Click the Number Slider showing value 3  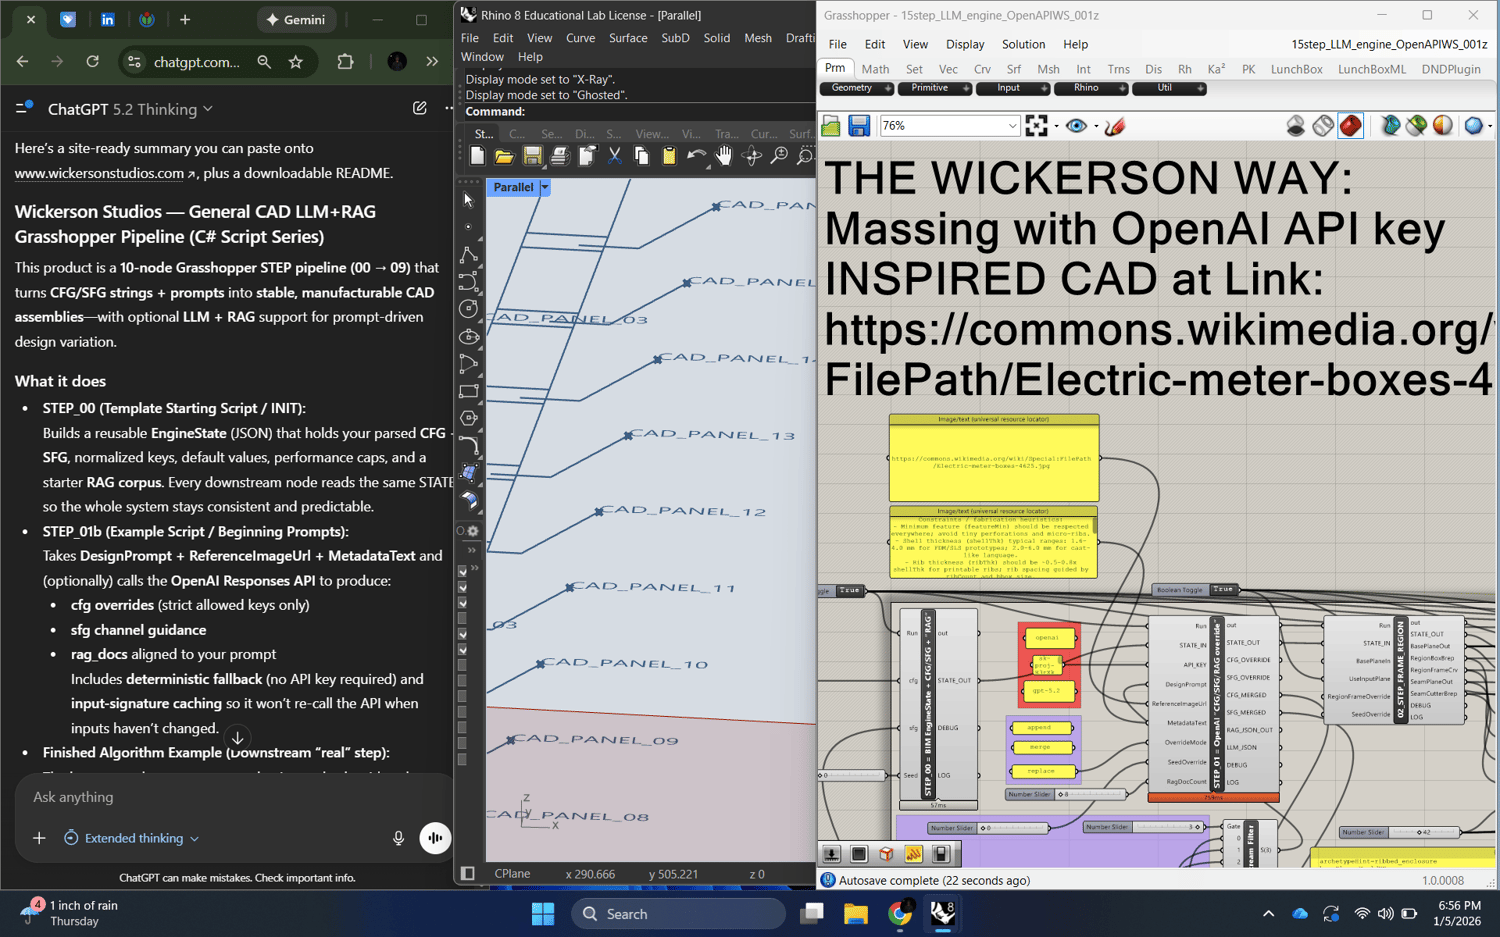click(x=1145, y=827)
